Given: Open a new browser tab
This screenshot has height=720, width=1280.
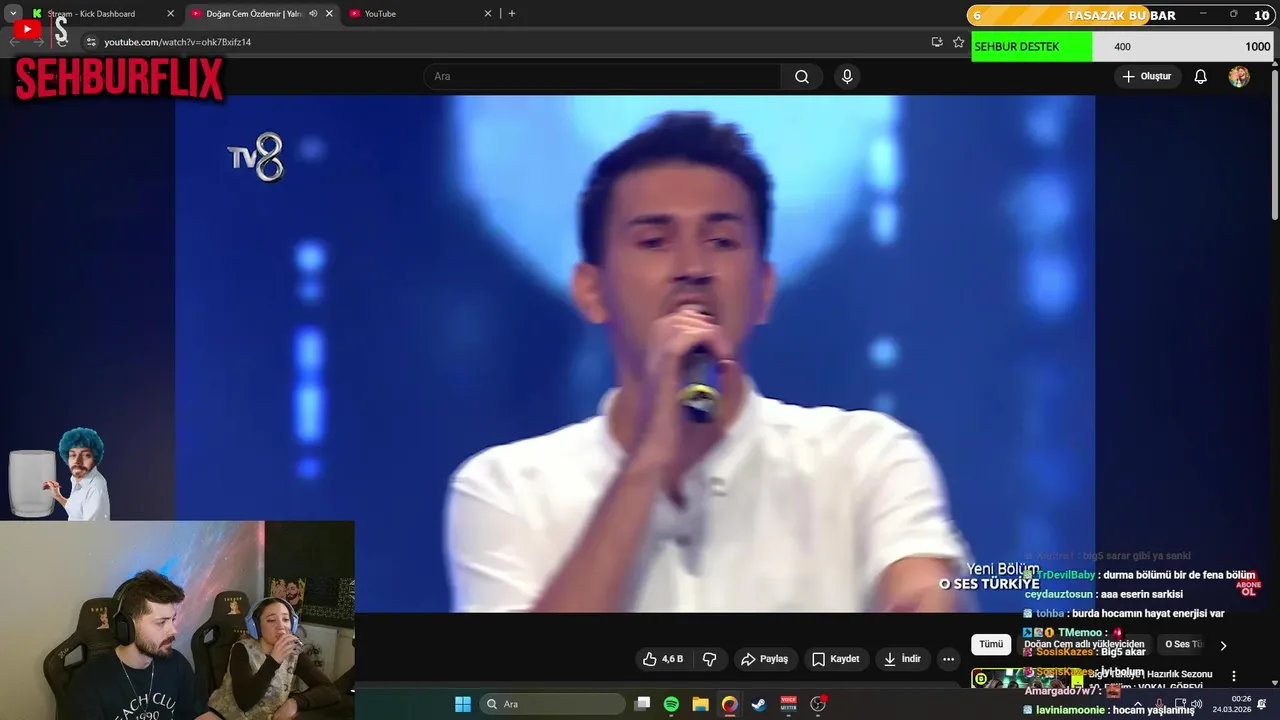Looking at the screenshot, I should (512, 14).
